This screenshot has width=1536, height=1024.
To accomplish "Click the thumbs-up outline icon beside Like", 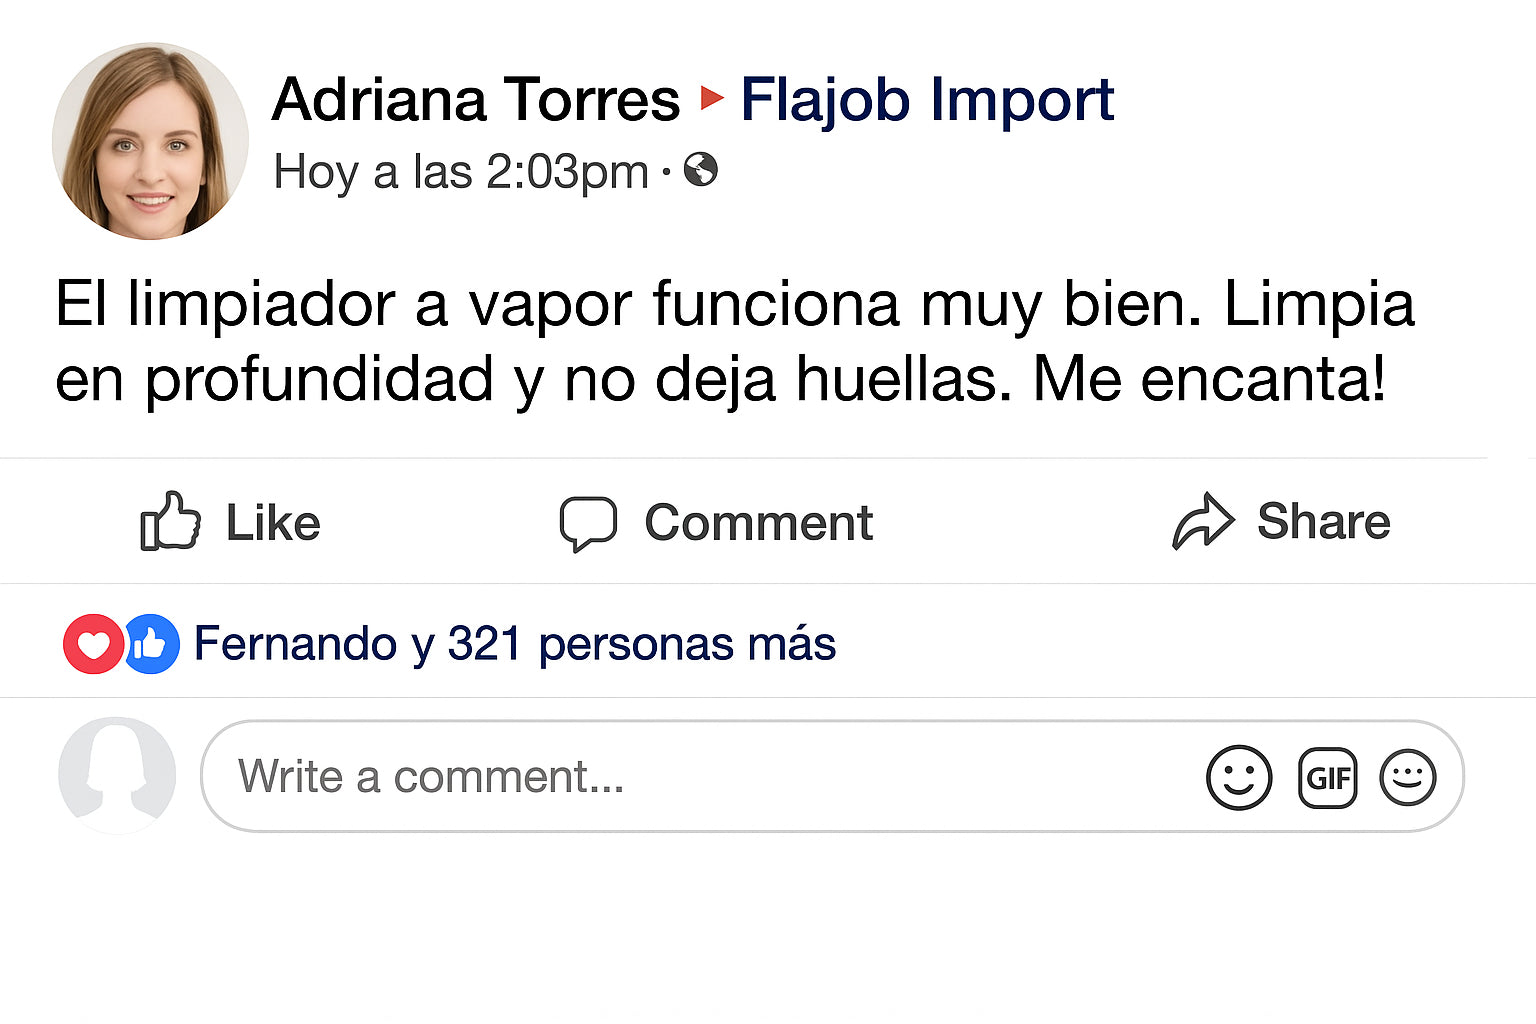I will pos(170,521).
